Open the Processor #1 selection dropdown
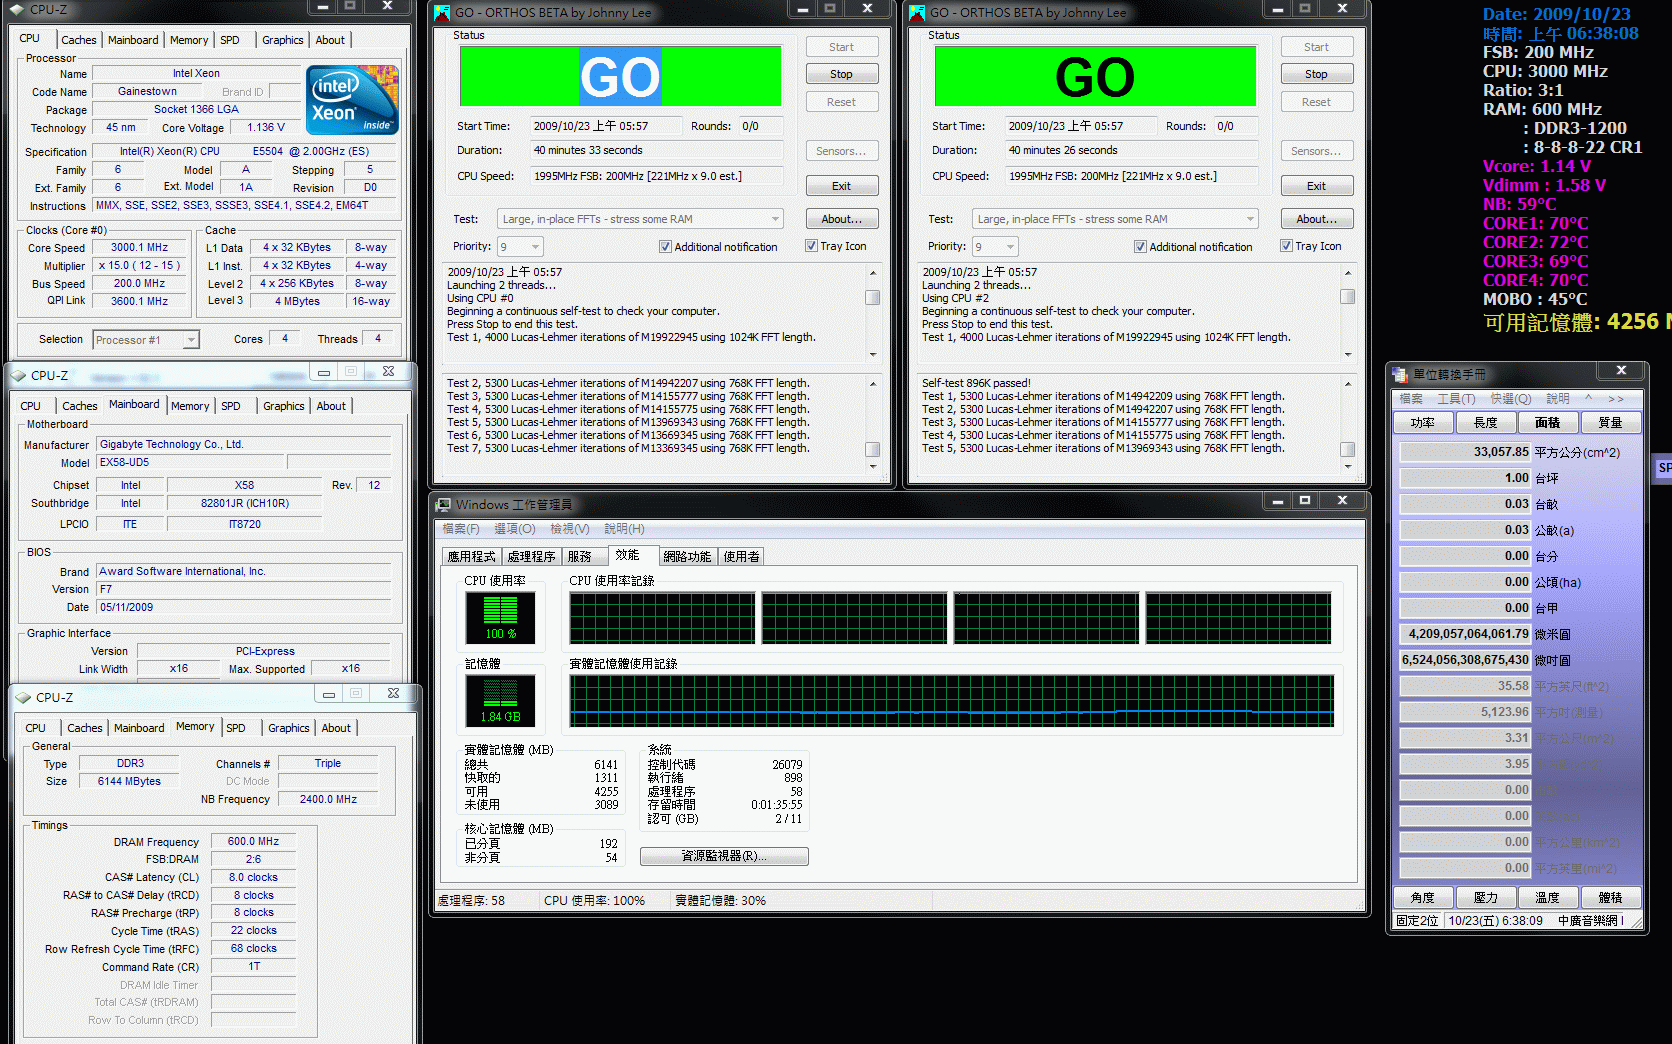 point(191,340)
